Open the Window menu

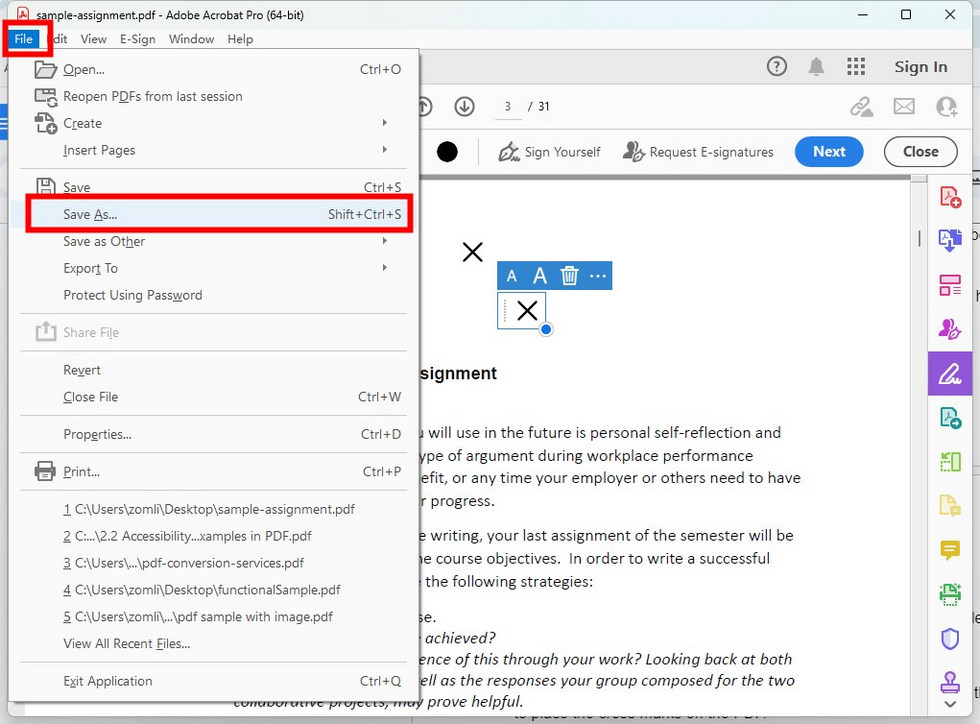pos(191,39)
